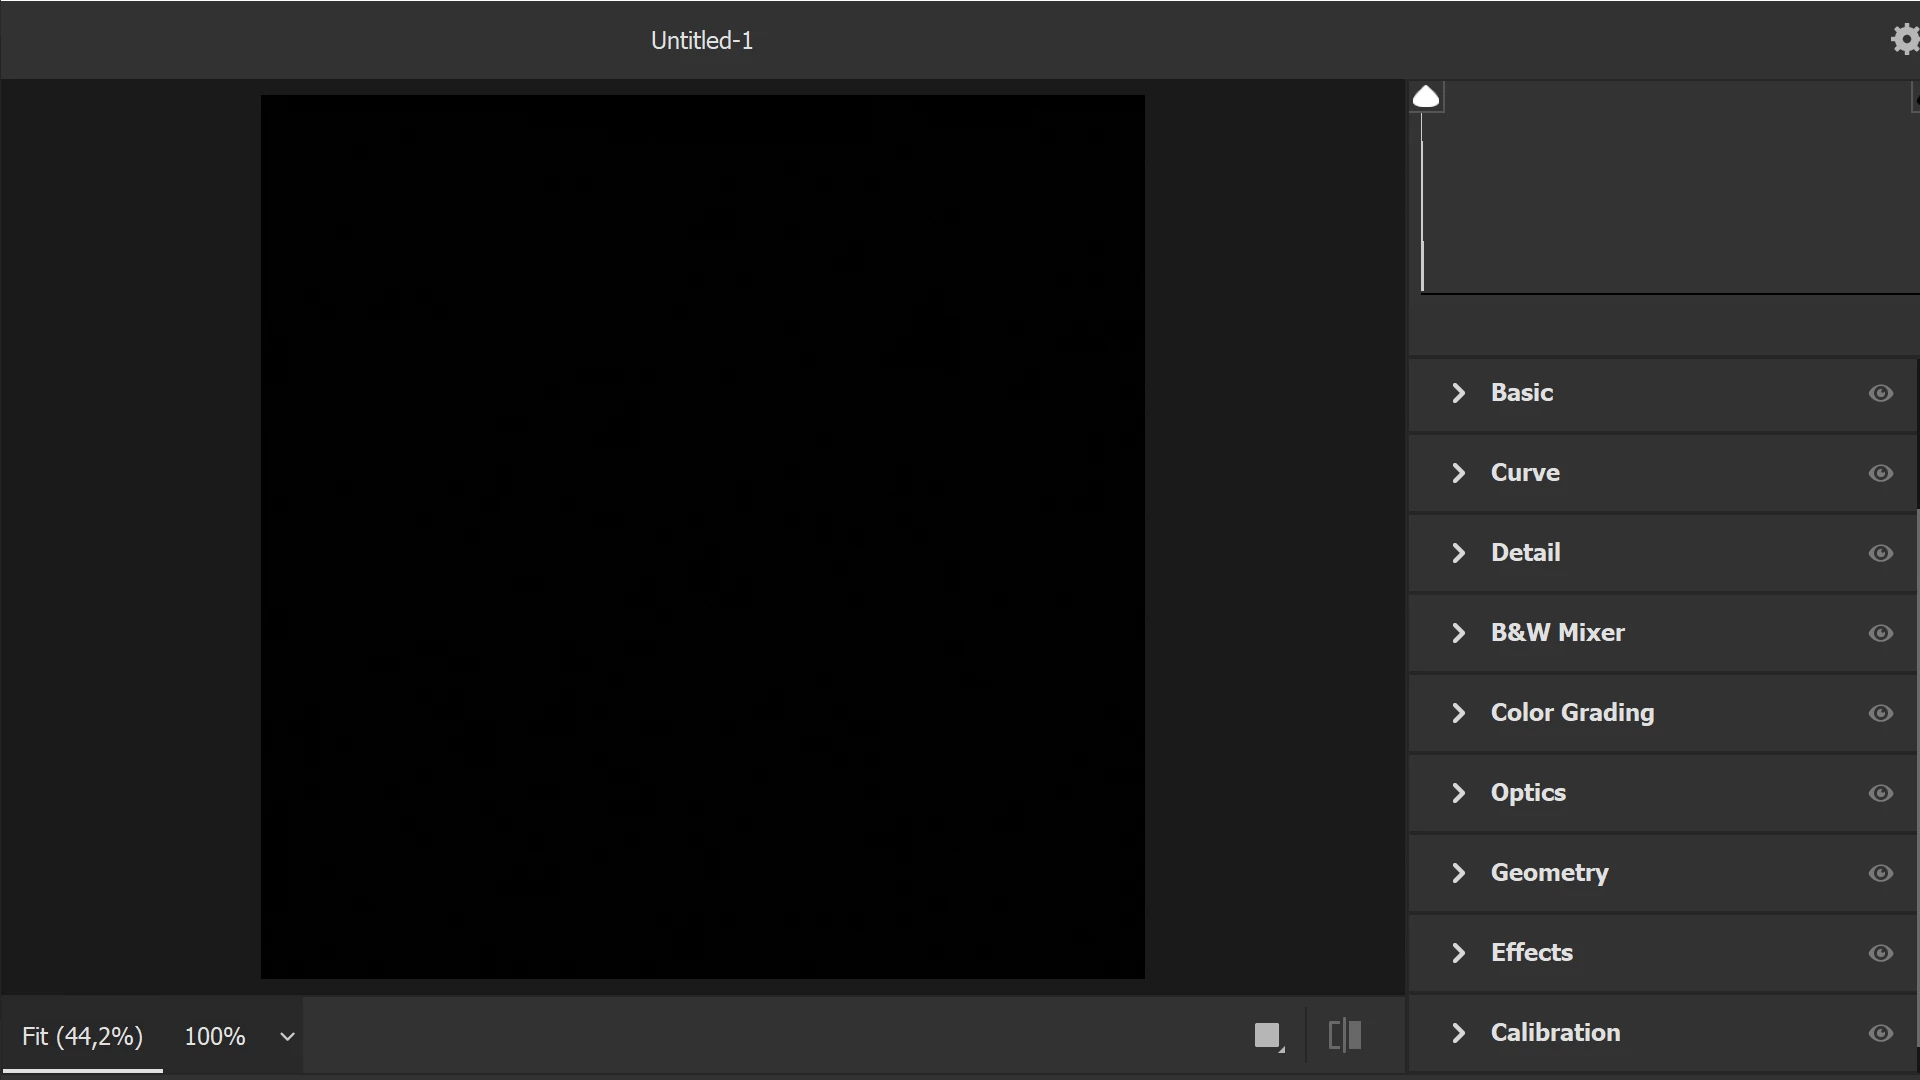The image size is (1920, 1080).
Task: Toggle Optics panel eye icon
Action: (1880, 793)
